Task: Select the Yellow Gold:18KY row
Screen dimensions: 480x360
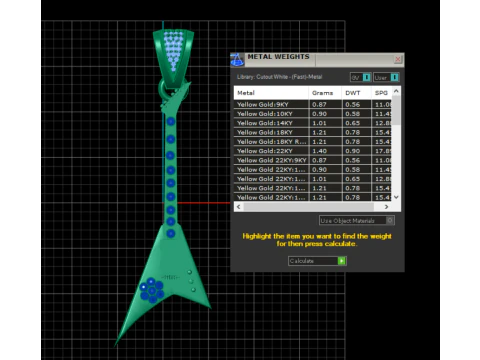Action: pyautogui.click(x=313, y=132)
